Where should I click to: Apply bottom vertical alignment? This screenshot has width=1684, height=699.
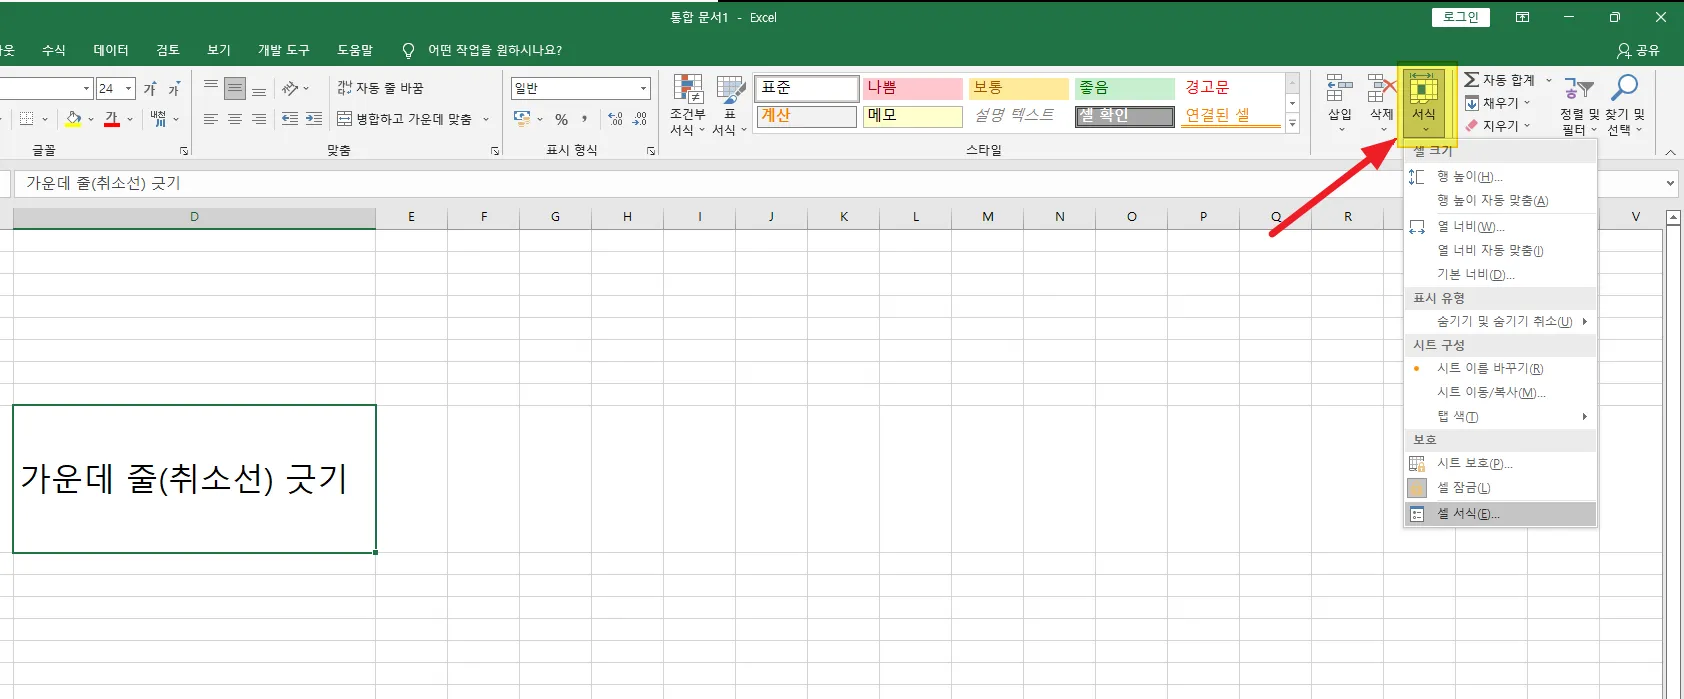coord(259,89)
